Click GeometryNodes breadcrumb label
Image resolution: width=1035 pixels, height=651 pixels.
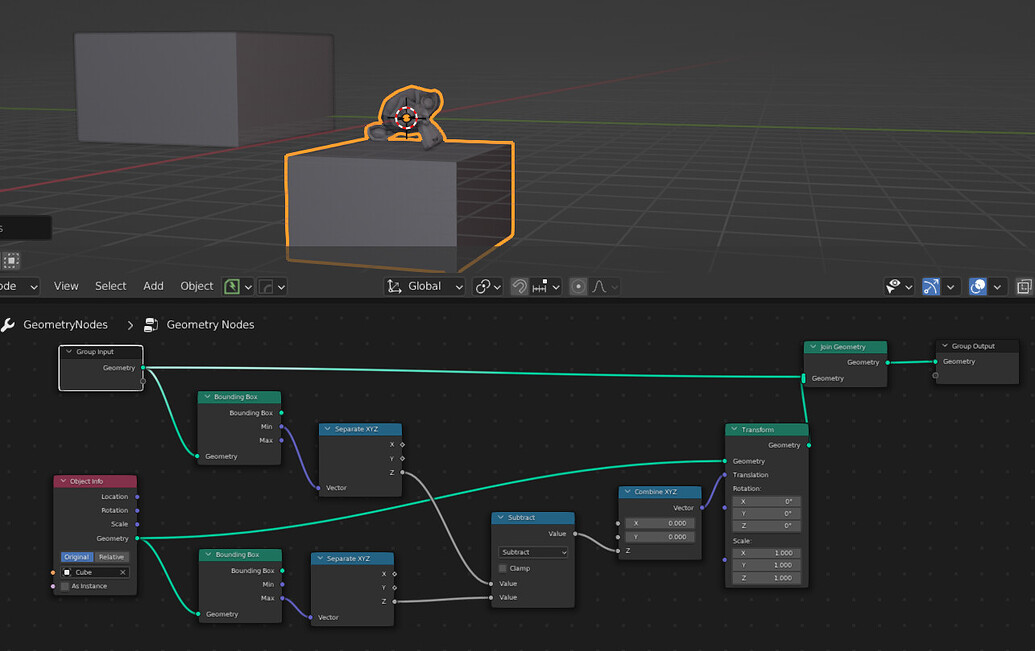[65, 324]
